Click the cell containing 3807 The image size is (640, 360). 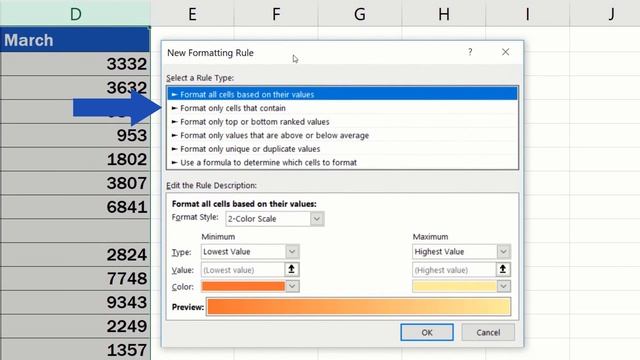point(75,183)
